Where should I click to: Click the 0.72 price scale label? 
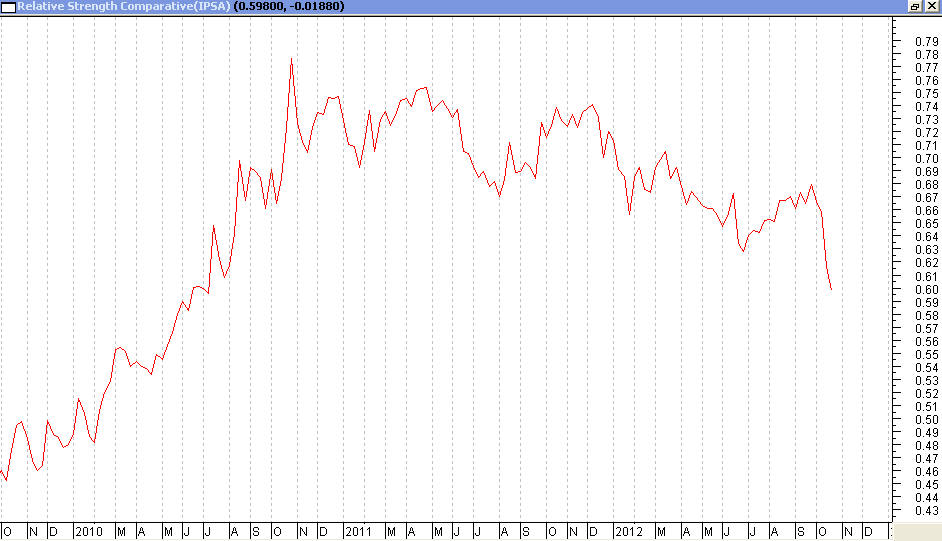coord(926,133)
